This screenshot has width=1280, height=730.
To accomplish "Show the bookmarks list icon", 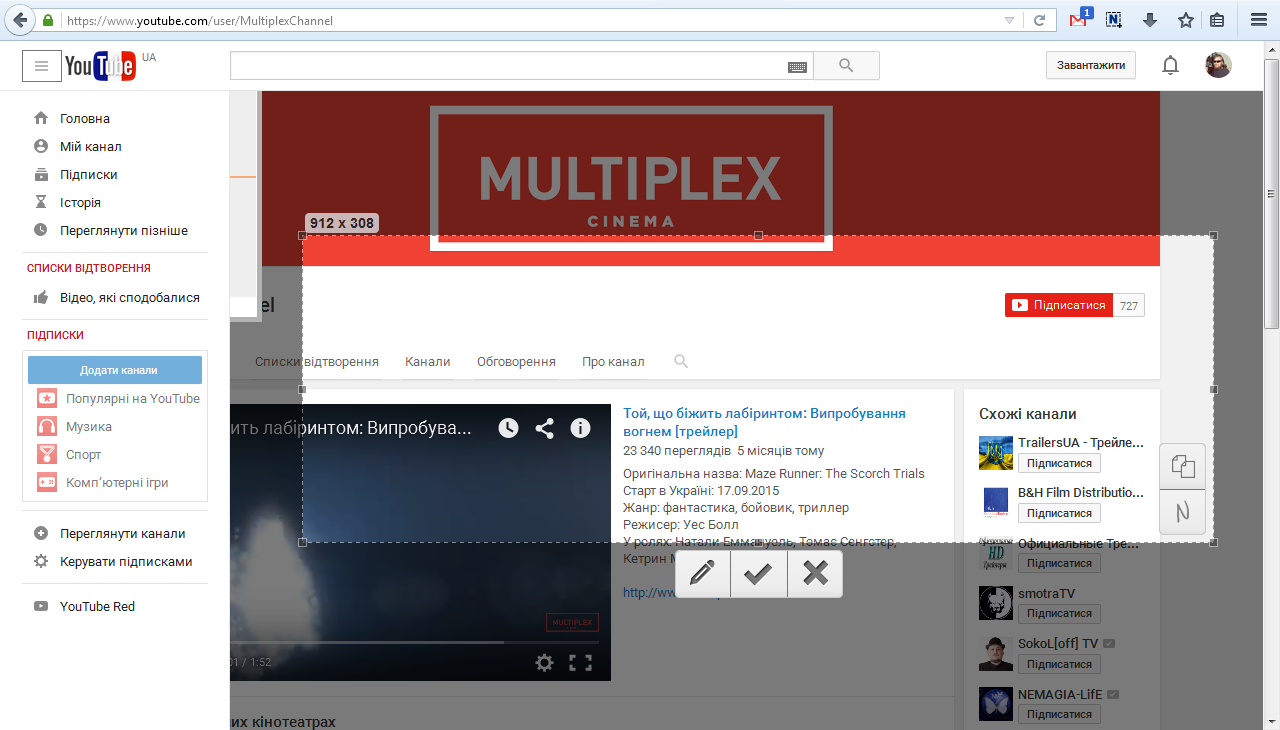I will click(x=1217, y=20).
